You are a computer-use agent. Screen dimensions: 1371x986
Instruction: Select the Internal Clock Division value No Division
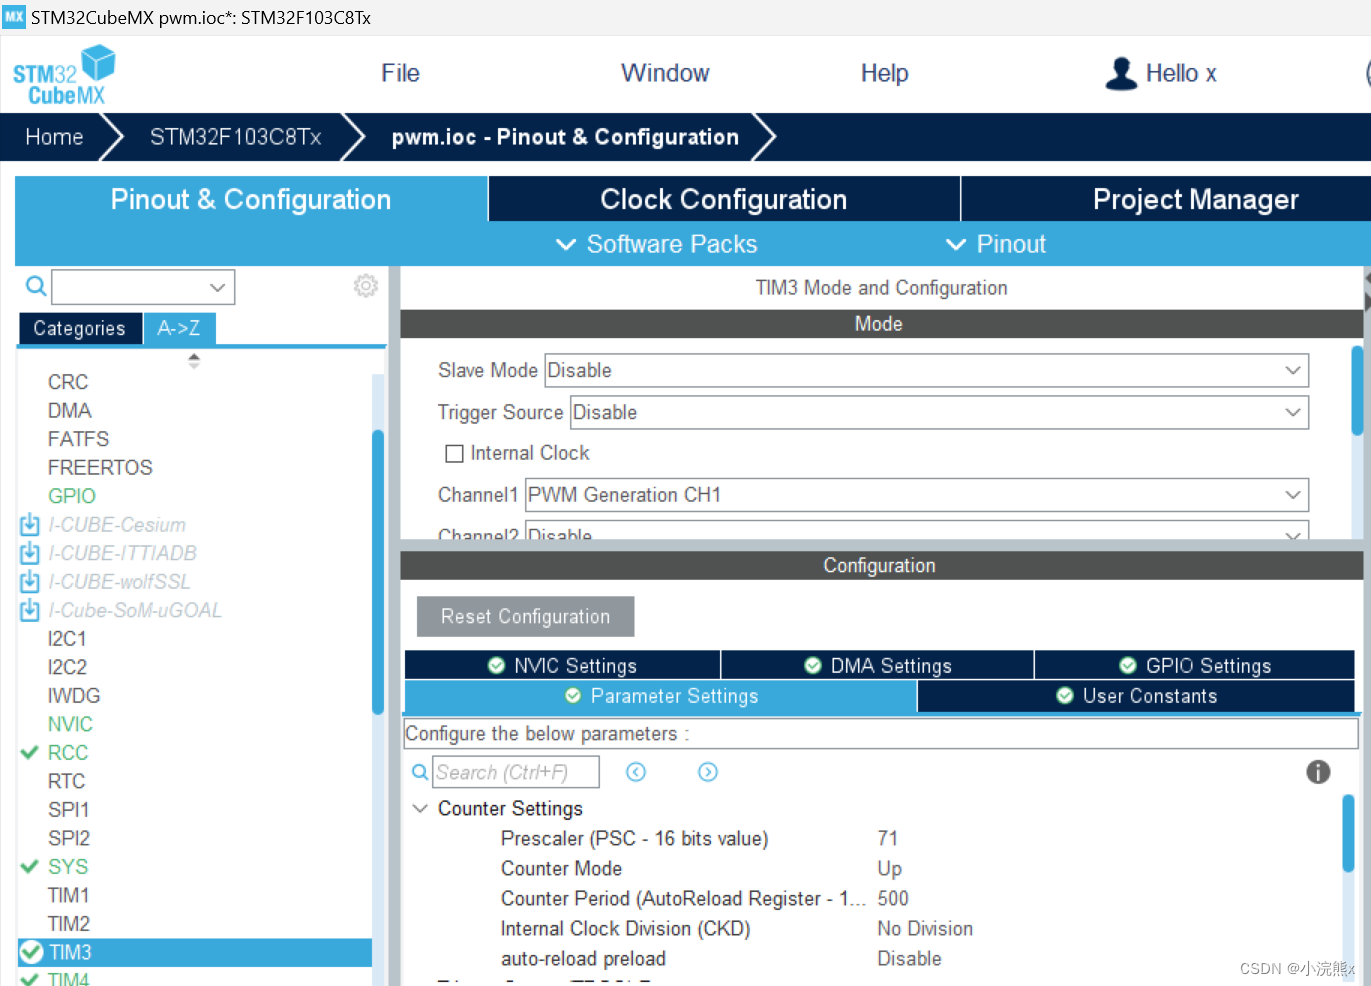point(925,928)
